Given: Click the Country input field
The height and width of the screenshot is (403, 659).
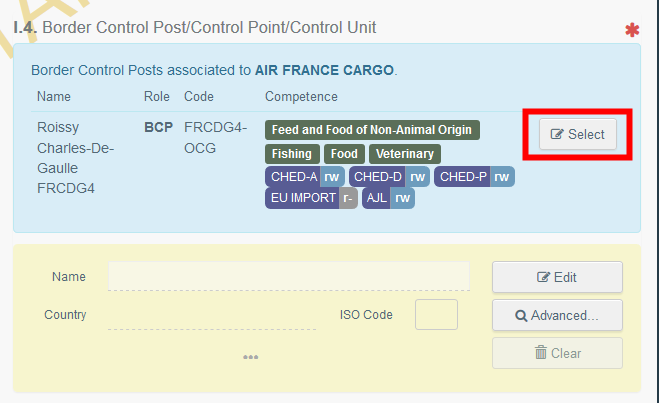Looking at the screenshot, I should coord(212,315).
